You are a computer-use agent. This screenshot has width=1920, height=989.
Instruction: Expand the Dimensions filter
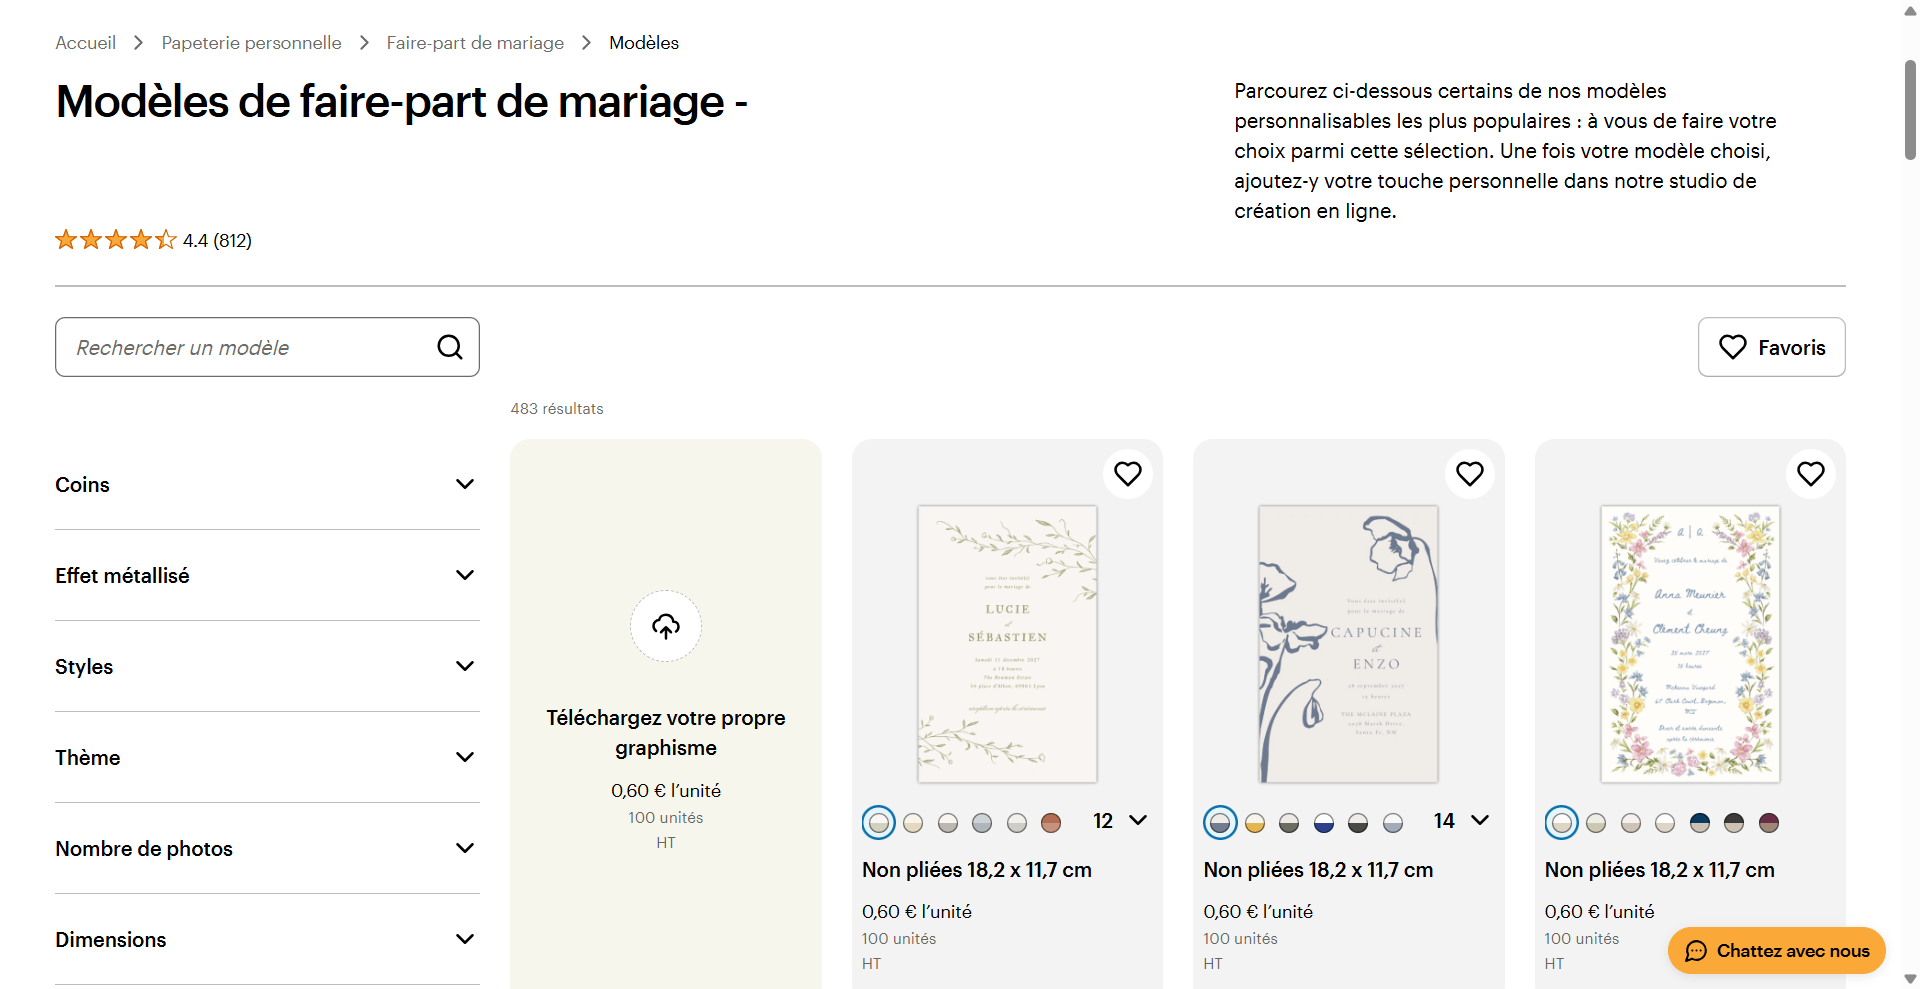click(x=267, y=939)
